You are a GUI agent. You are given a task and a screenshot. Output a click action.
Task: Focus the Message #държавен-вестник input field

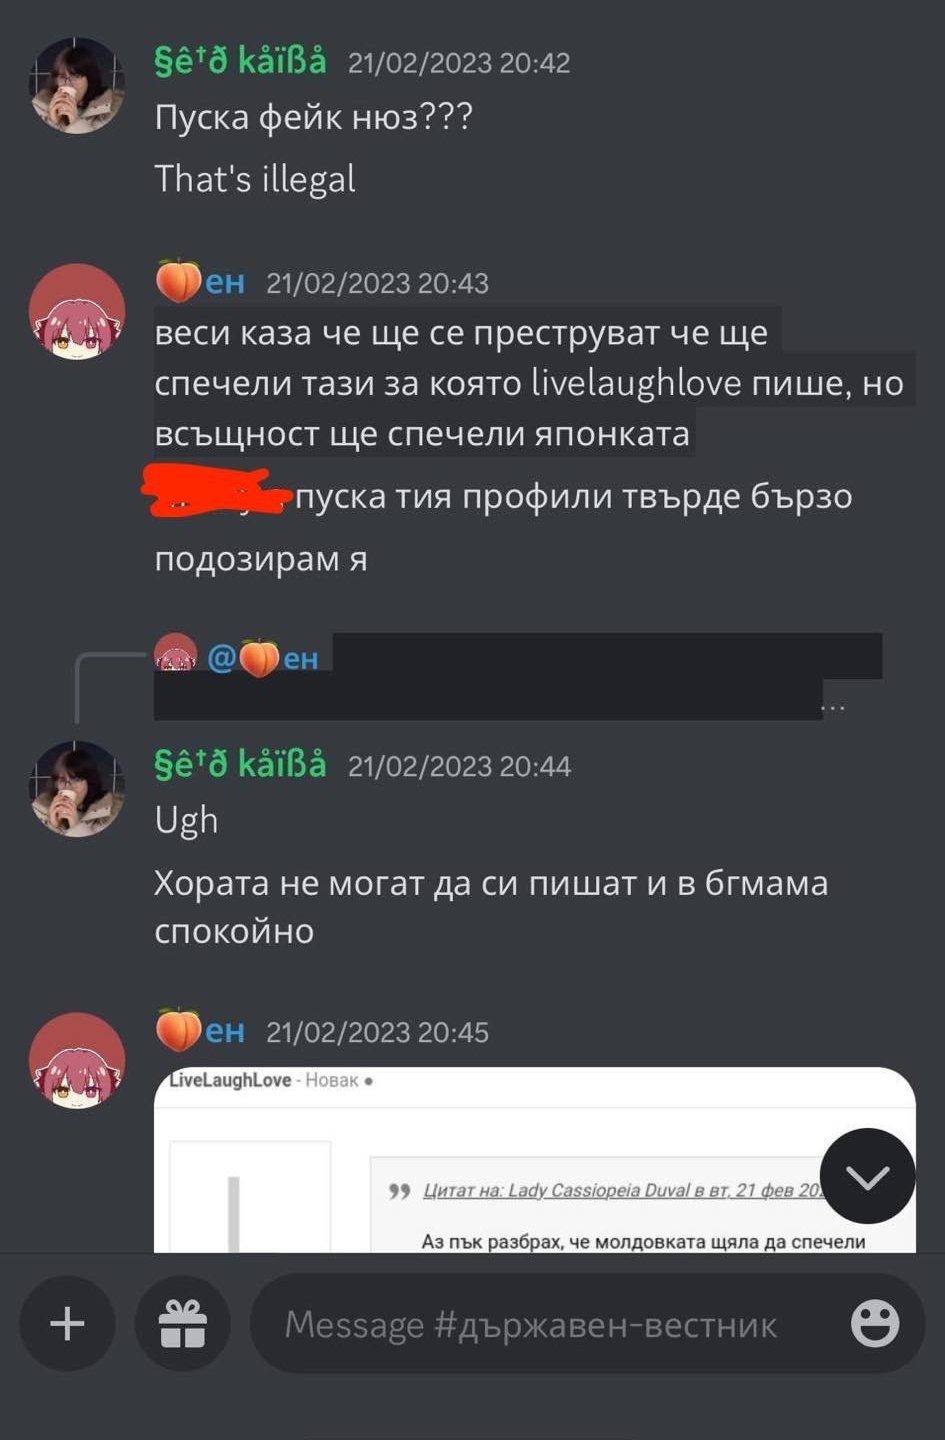point(587,1324)
